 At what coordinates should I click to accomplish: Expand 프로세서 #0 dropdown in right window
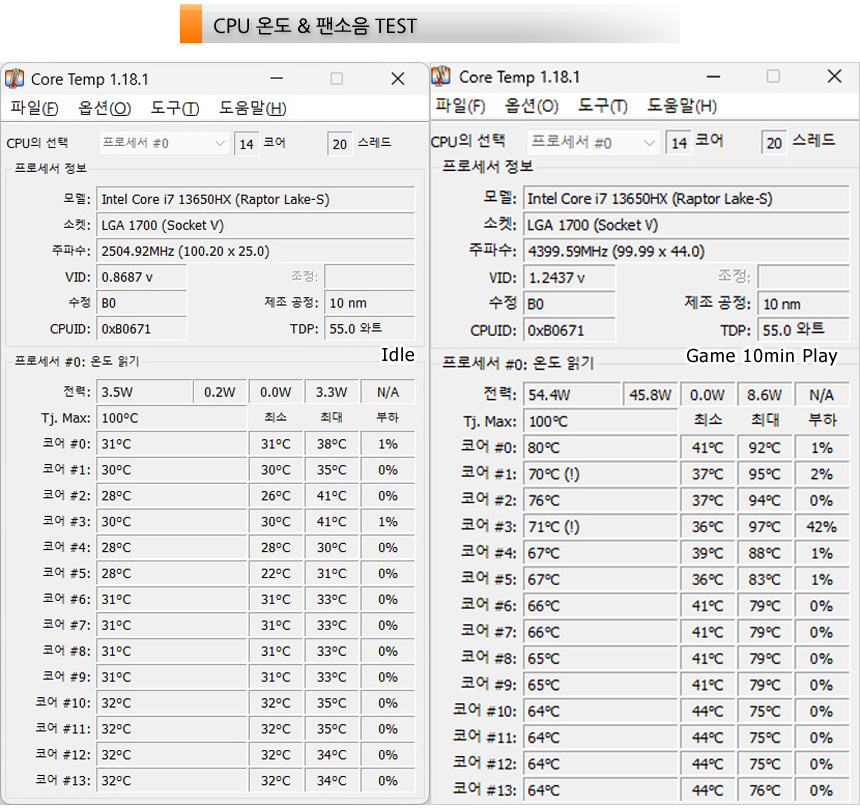593,143
